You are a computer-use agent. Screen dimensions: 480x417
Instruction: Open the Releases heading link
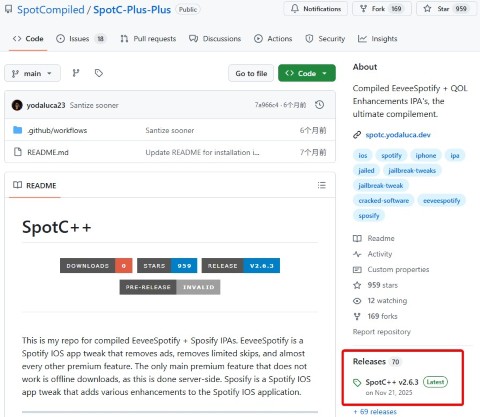[x=369, y=361]
